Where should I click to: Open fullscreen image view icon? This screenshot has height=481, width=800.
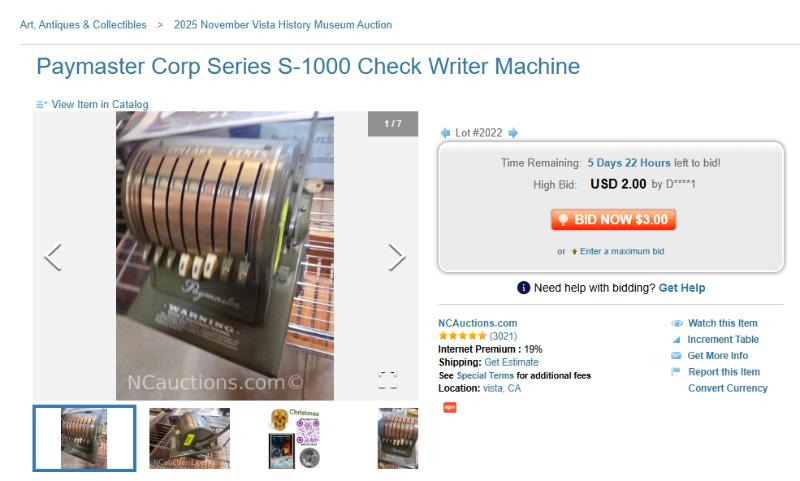point(387,380)
